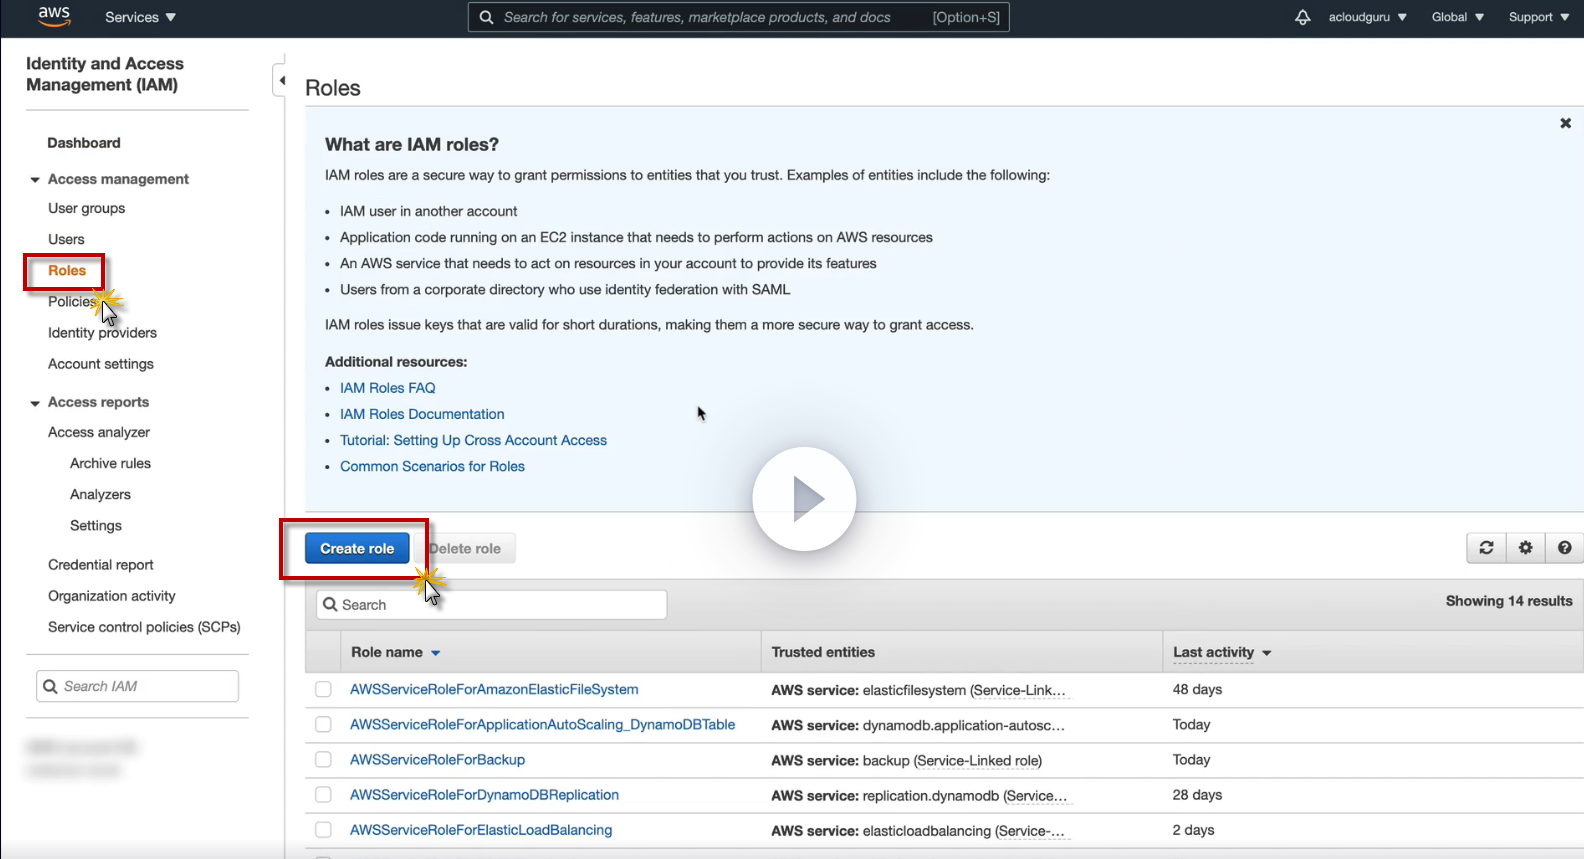Open Archive rules
The width and height of the screenshot is (1584, 859).
coord(110,463)
